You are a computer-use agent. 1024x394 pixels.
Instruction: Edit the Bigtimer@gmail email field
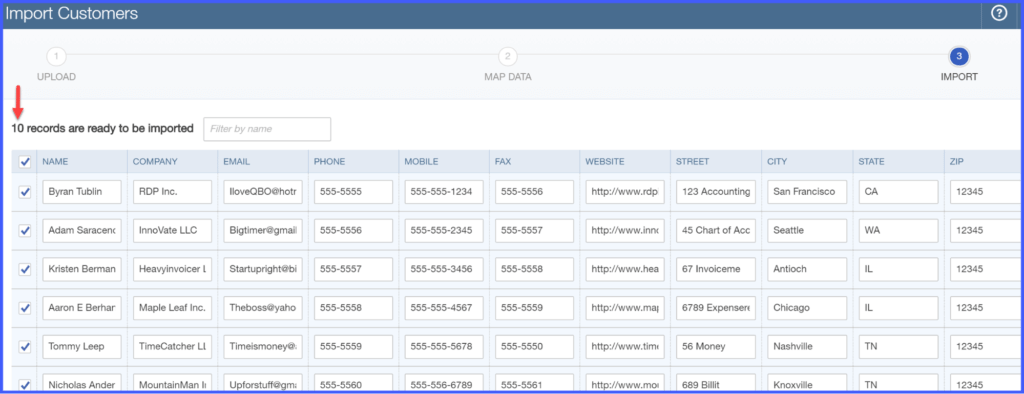(x=263, y=231)
